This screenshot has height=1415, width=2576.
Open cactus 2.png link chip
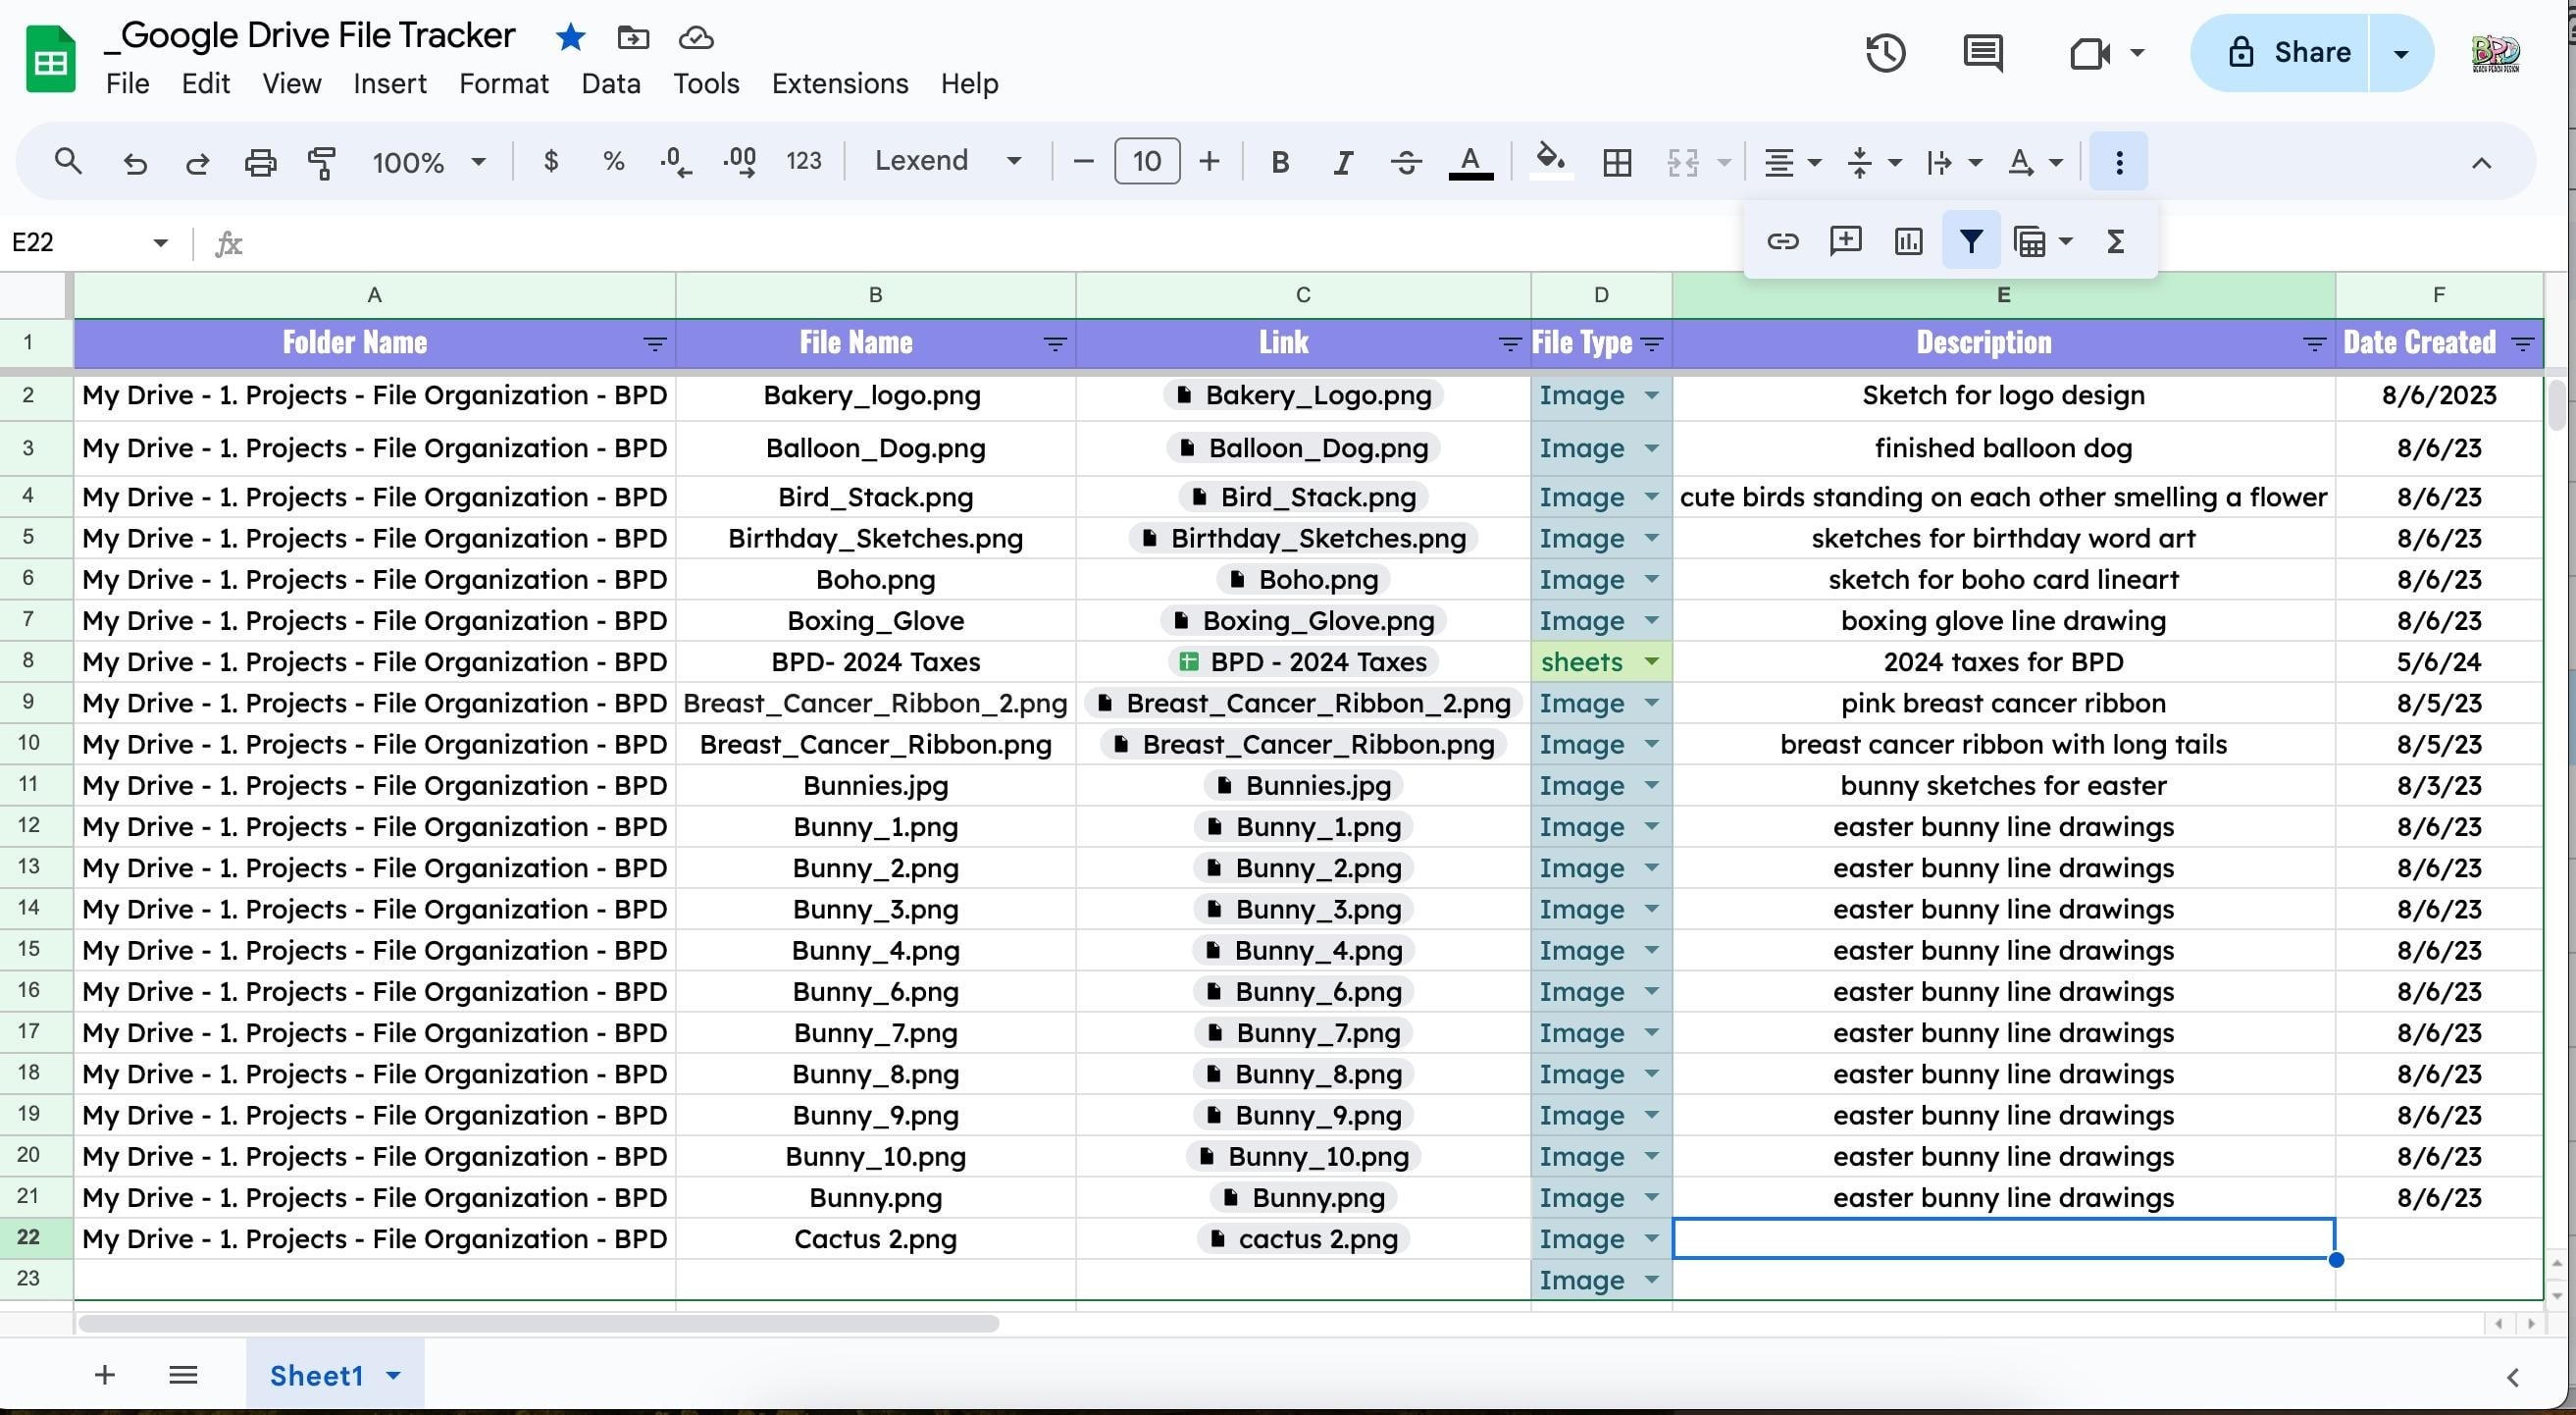click(1303, 1238)
